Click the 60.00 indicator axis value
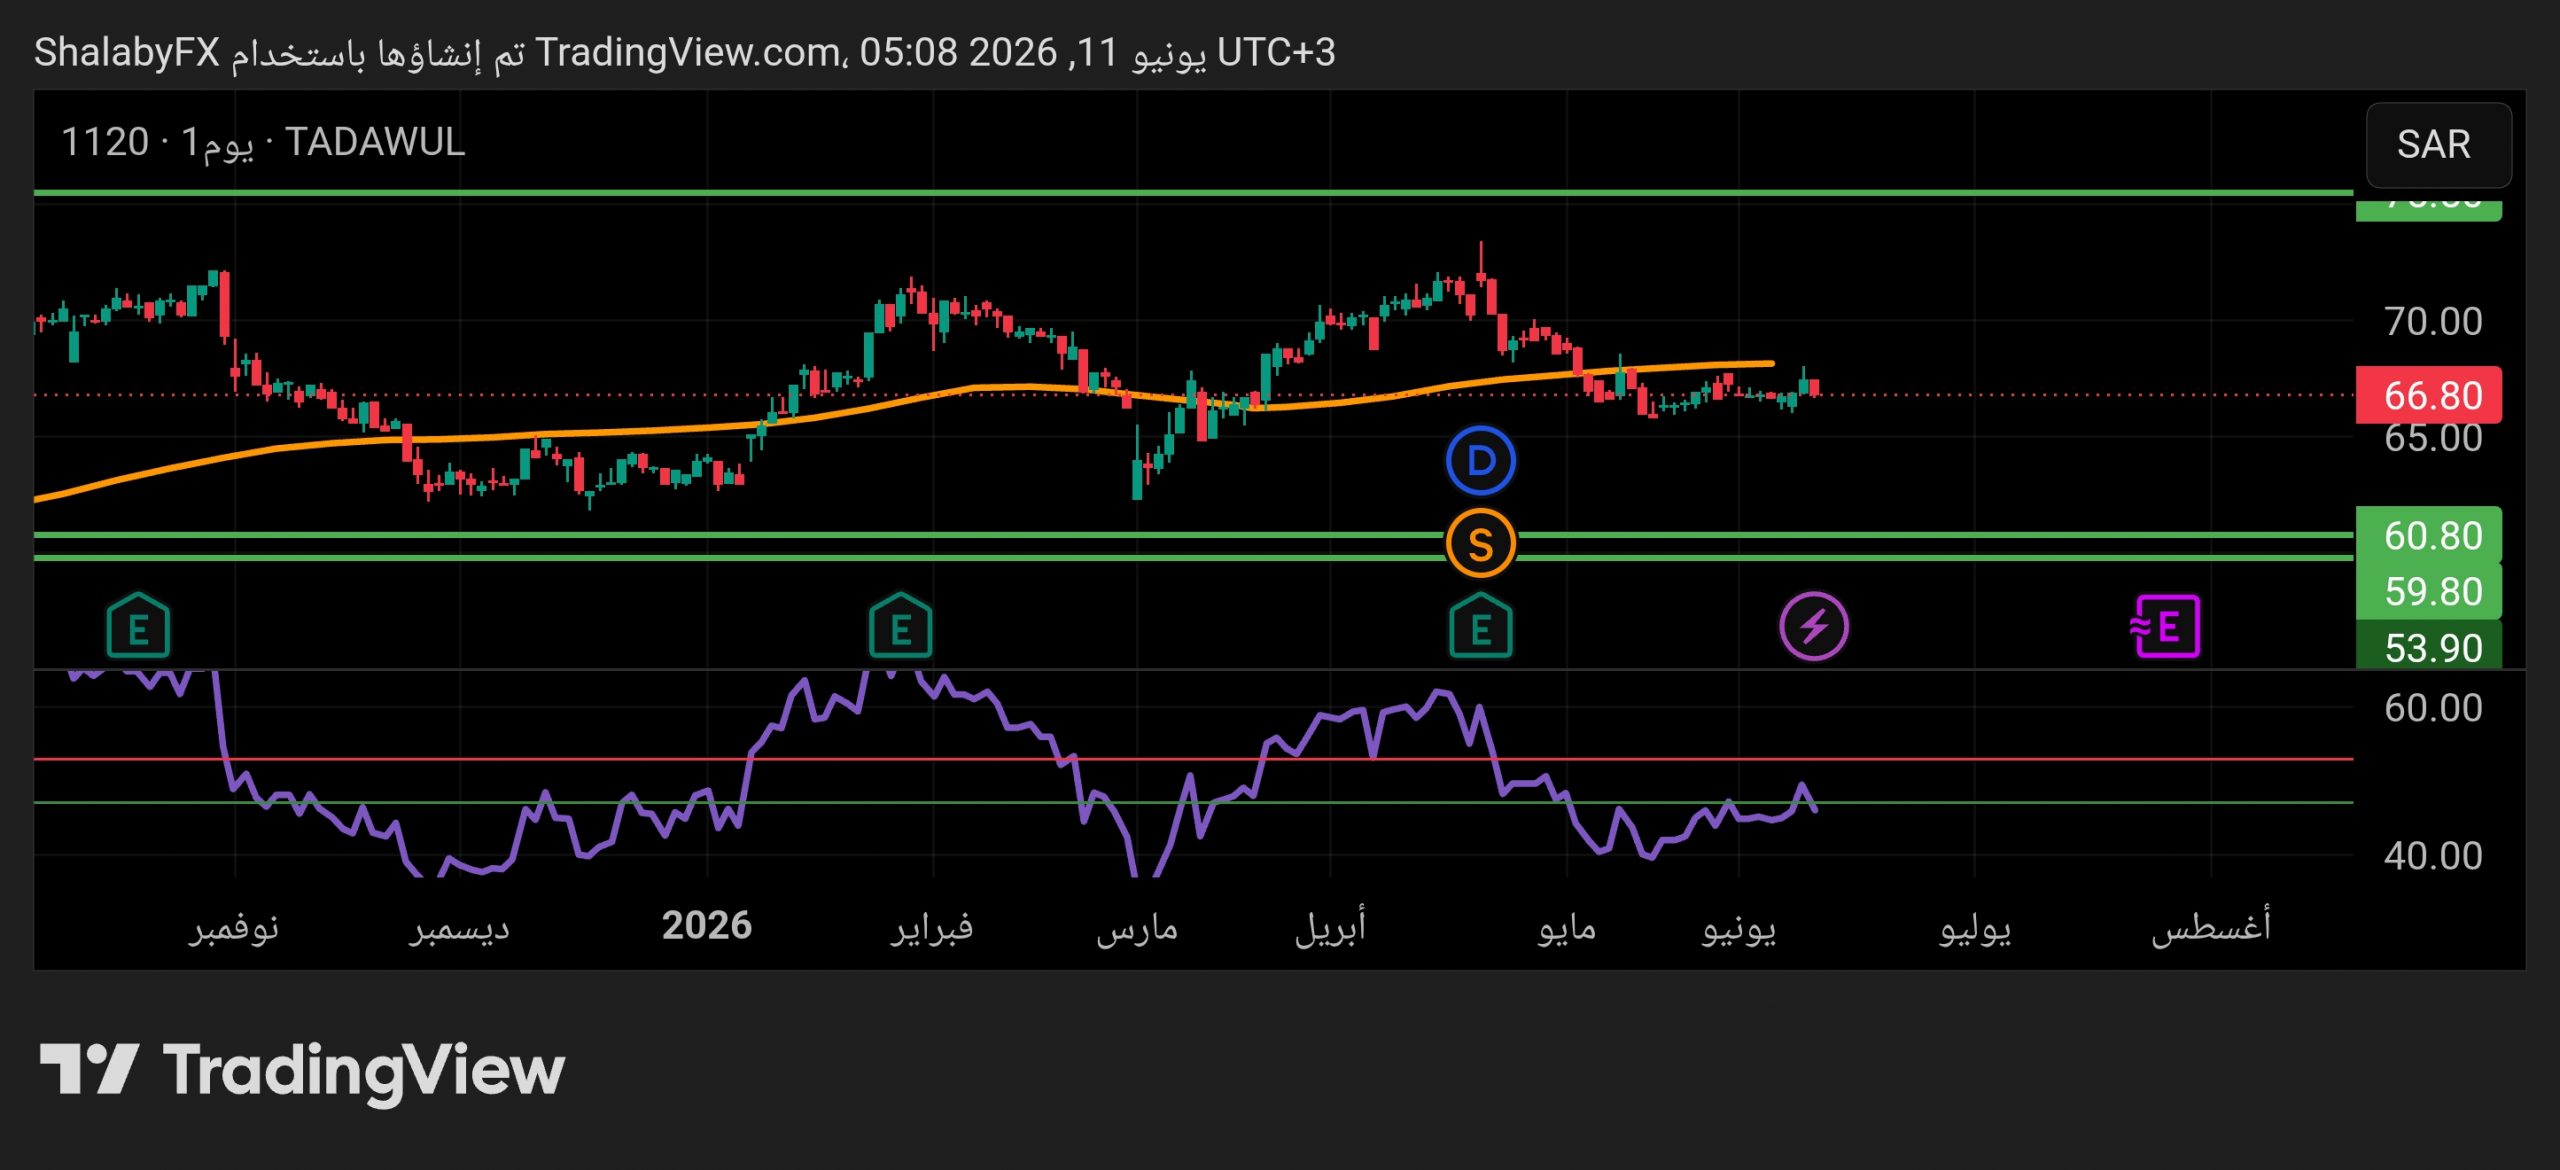 [x=2432, y=708]
